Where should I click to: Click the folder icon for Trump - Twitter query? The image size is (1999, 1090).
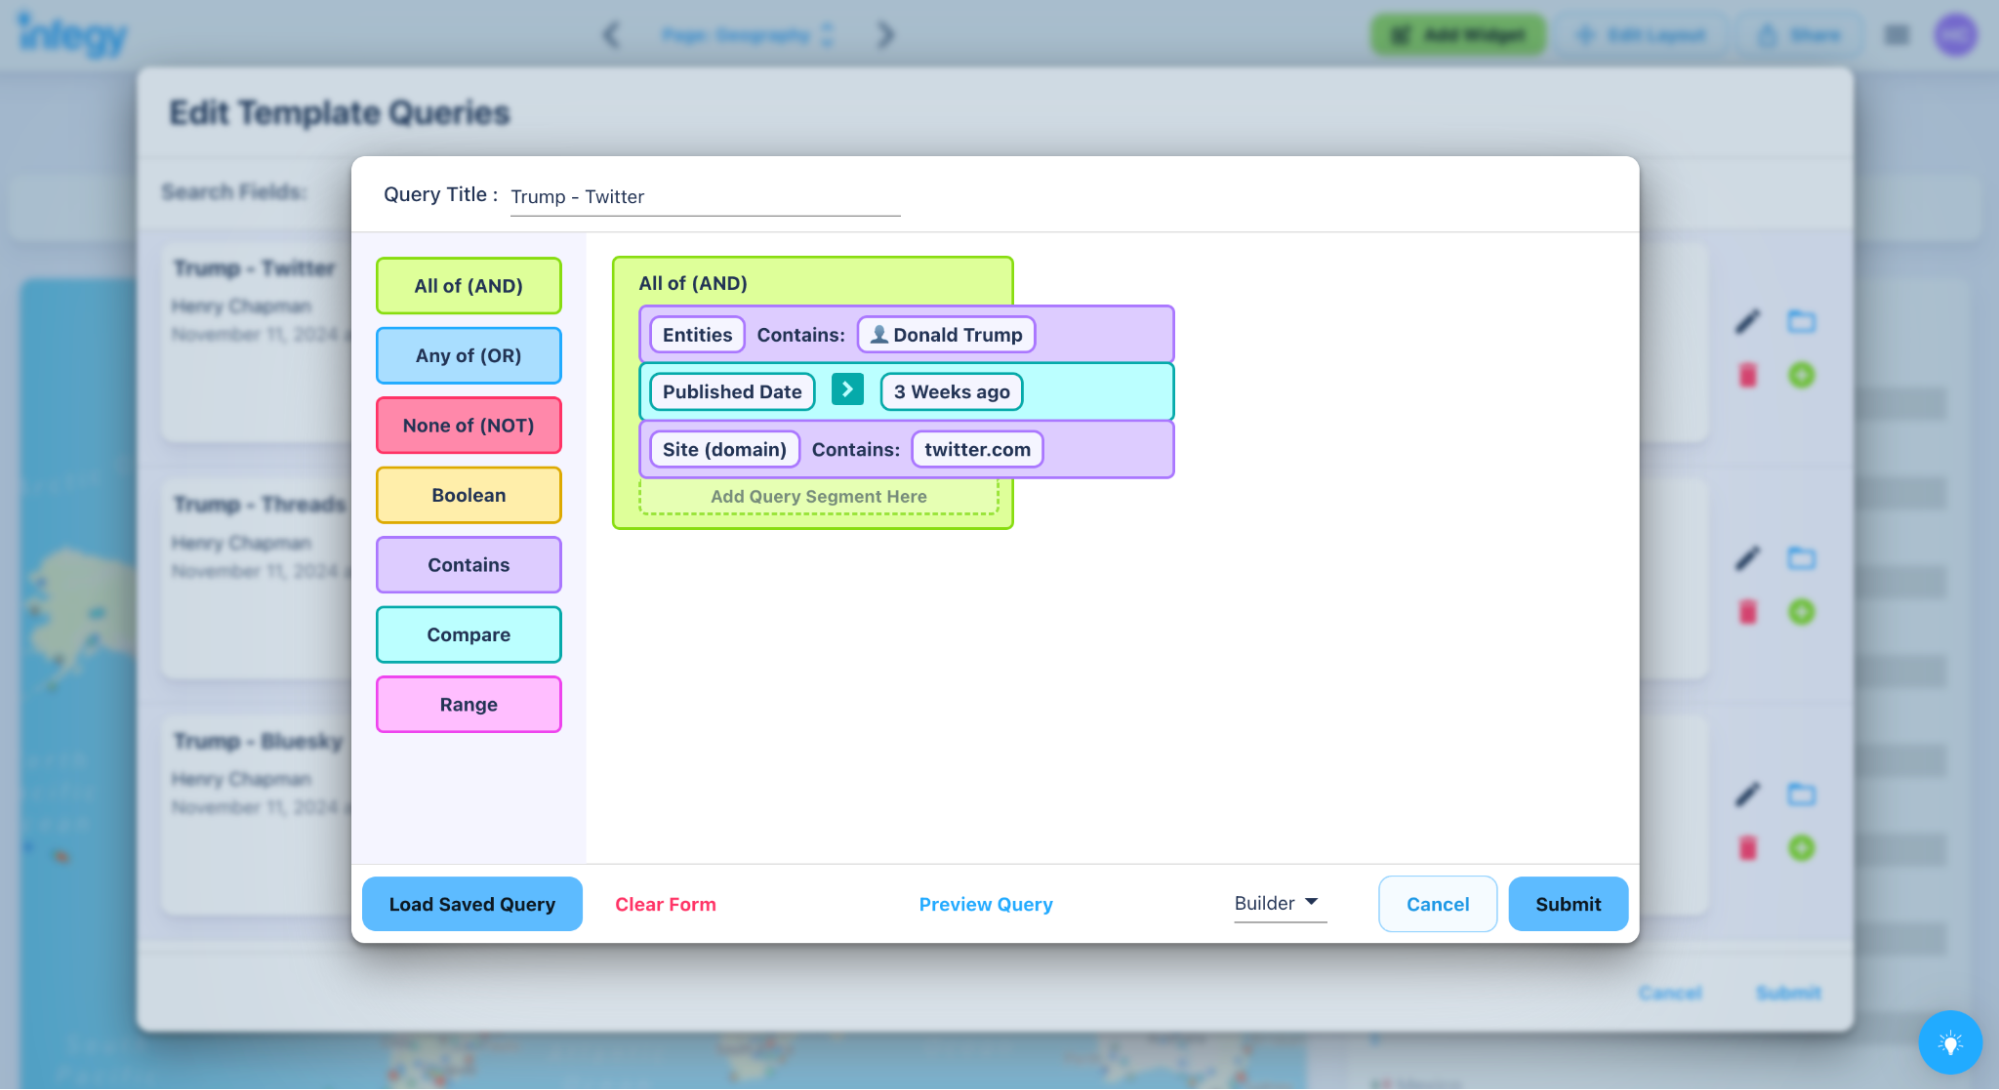click(x=1801, y=322)
